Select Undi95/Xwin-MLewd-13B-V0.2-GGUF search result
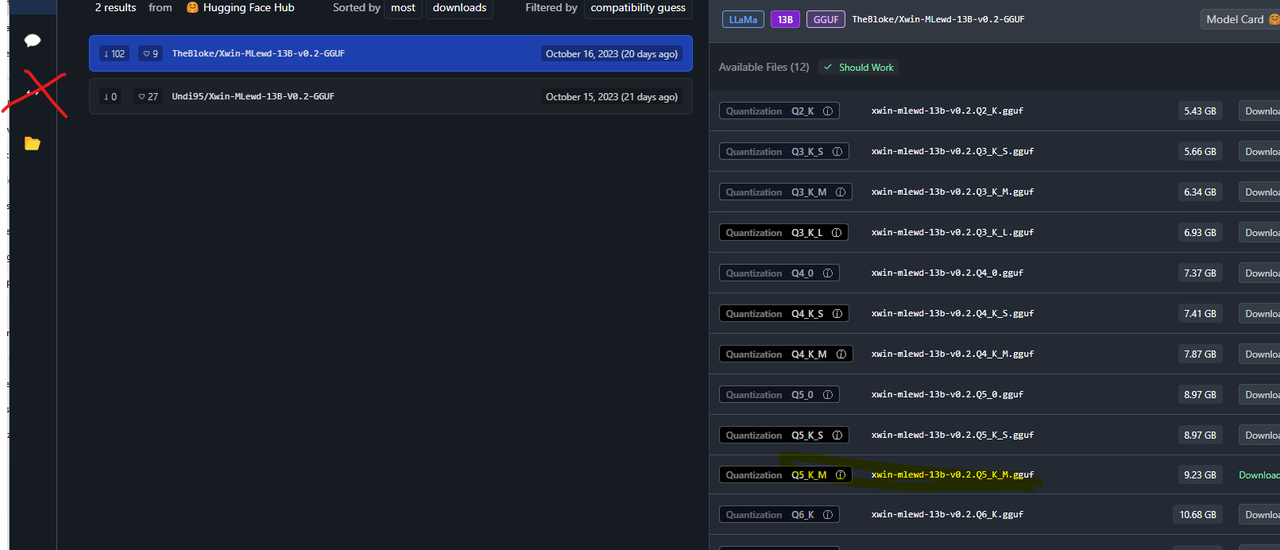 [390, 97]
